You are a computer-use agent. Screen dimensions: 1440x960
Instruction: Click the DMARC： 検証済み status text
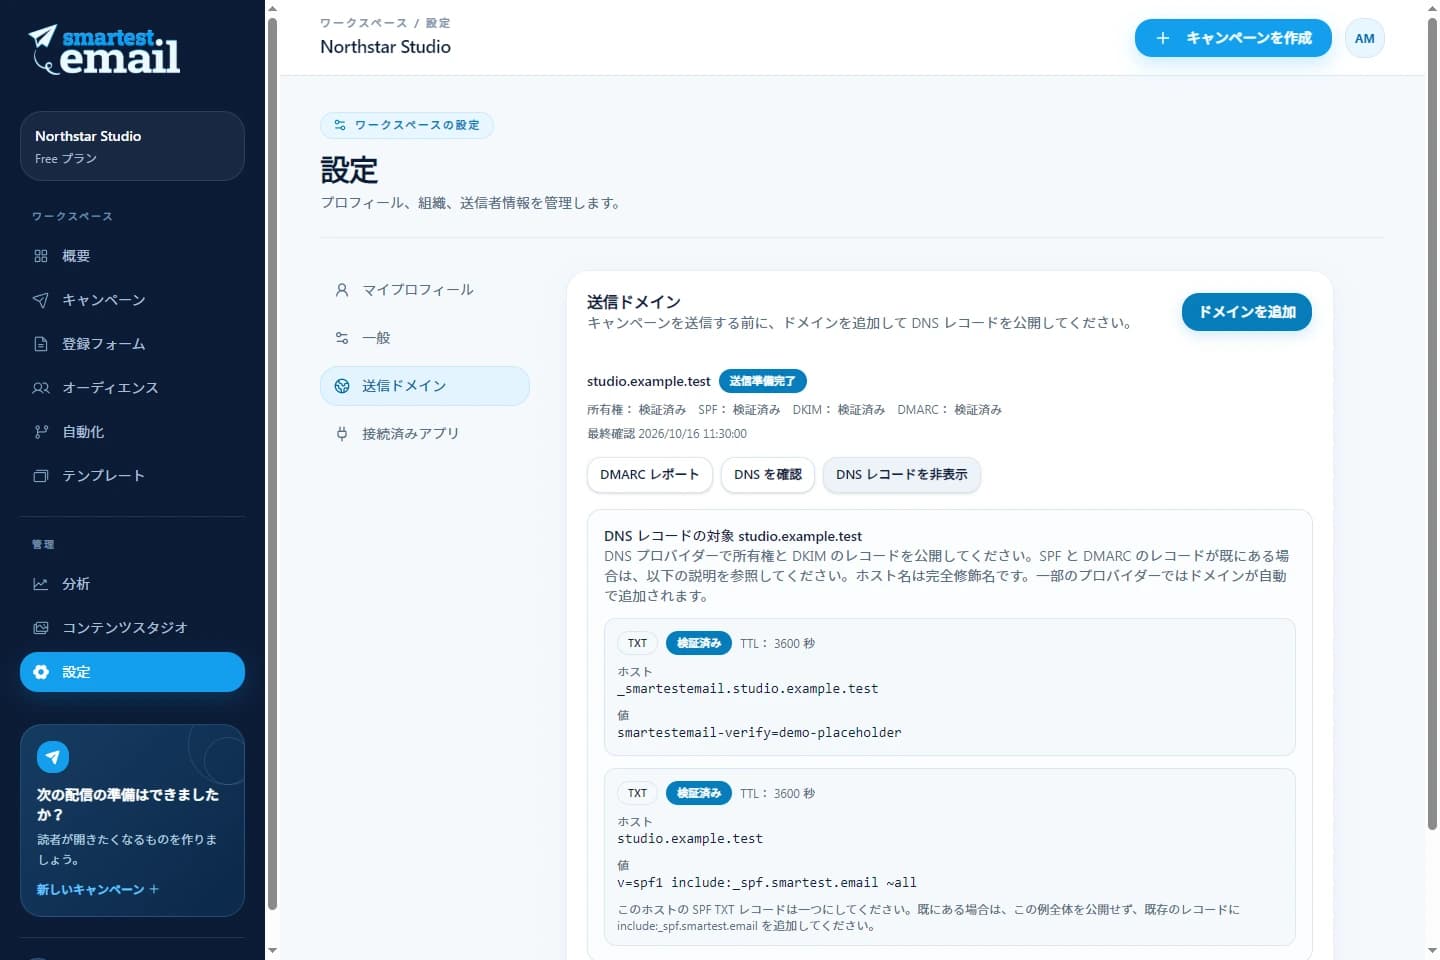tap(950, 410)
